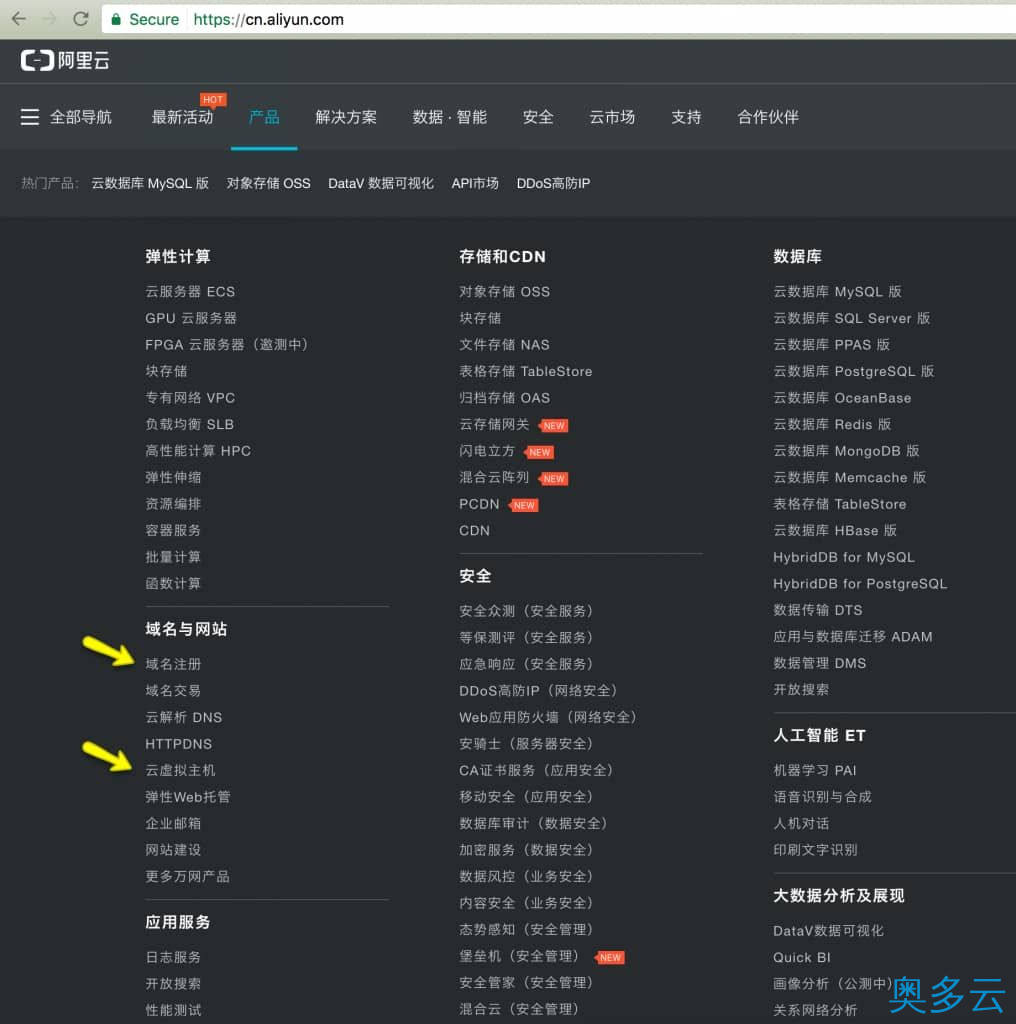Open Web应用防火墙（网络安全）link

pos(548,718)
